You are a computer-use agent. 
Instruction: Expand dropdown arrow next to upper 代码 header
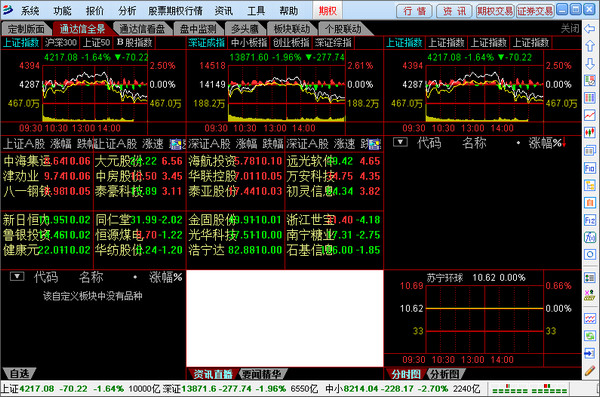[400, 142]
